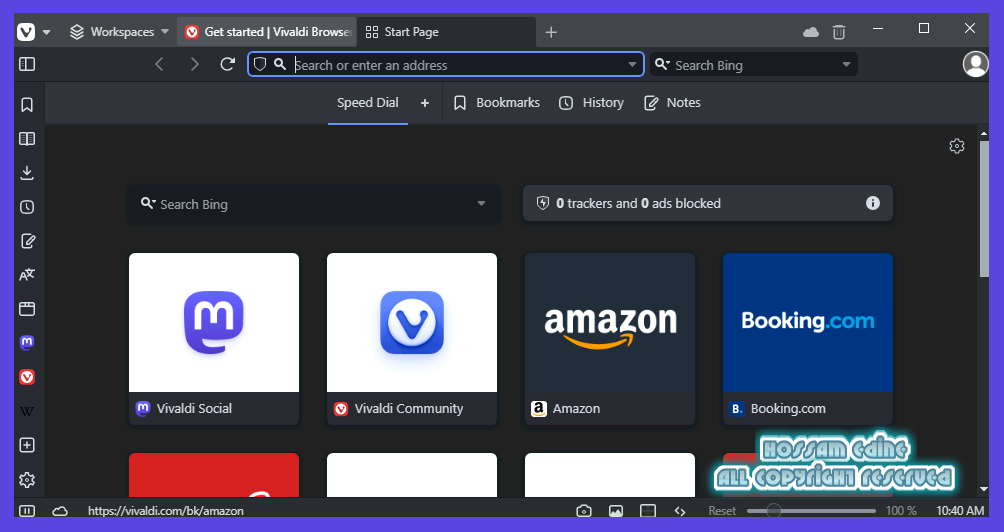Image resolution: width=1004 pixels, height=532 pixels.
Task: Expand toolbar search field history dropdown
Action: [x=846, y=65]
